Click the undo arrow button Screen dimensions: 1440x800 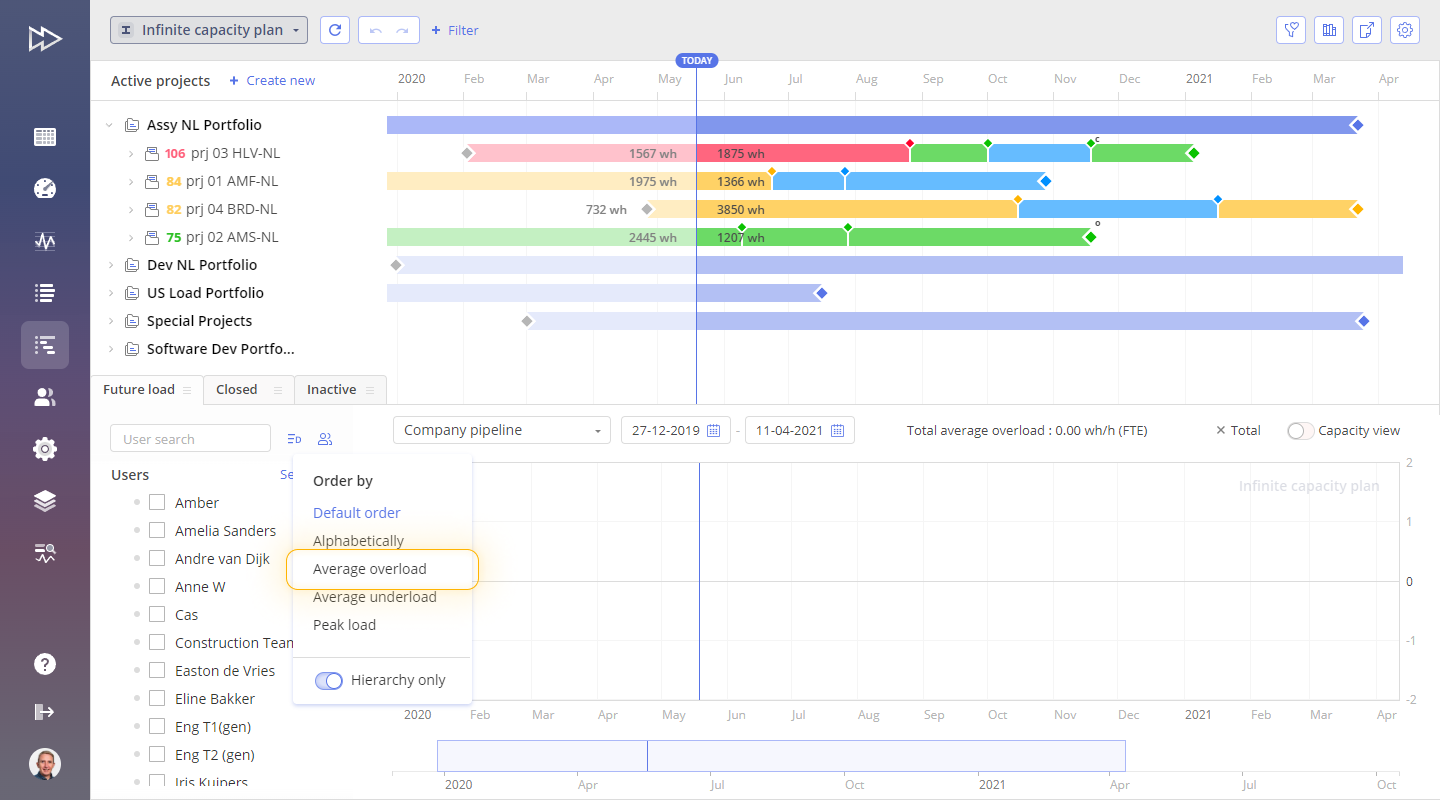(375, 30)
